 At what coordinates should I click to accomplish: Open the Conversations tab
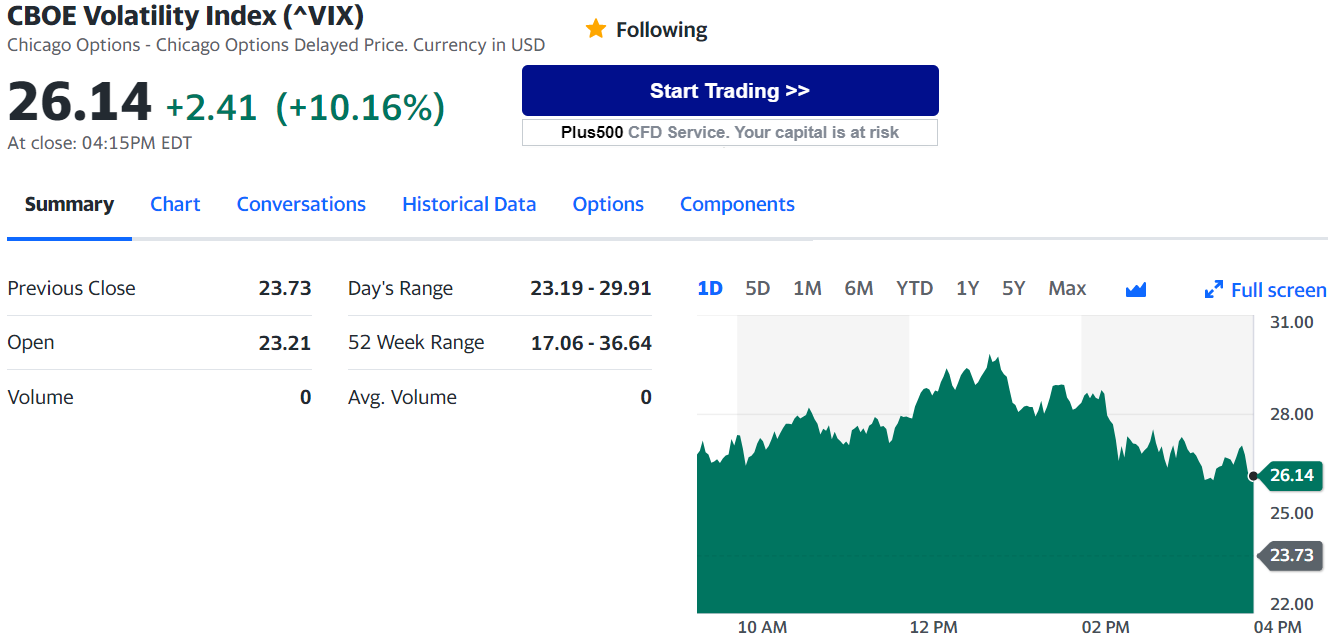tap(301, 204)
